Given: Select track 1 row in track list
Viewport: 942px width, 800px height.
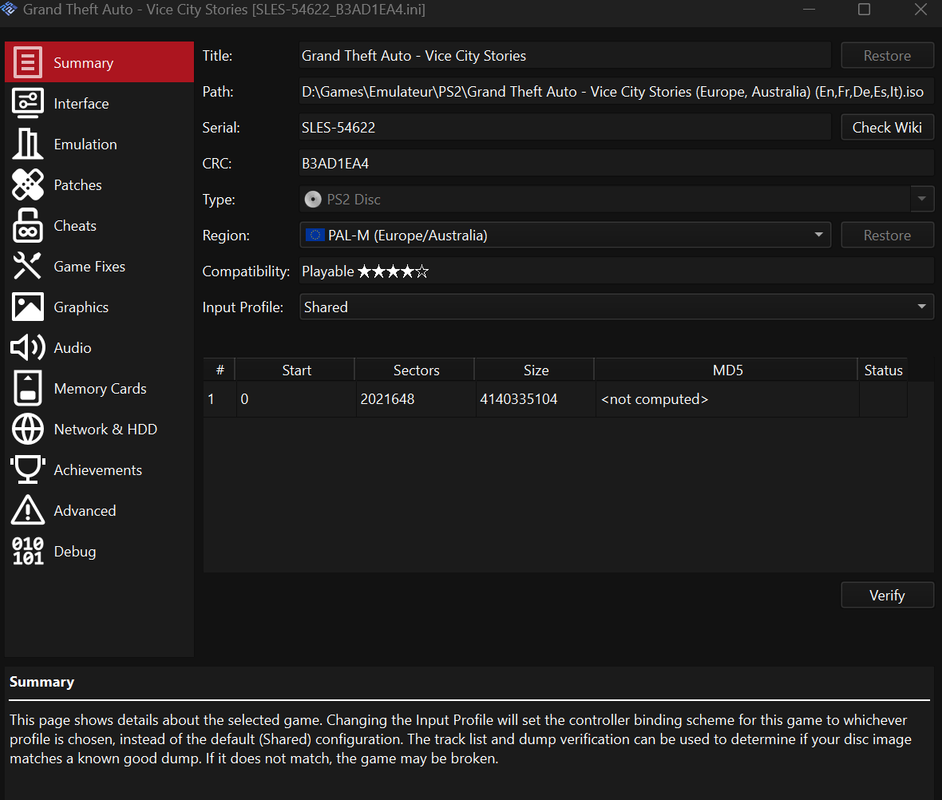Looking at the screenshot, I should click(x=555, y=399).
